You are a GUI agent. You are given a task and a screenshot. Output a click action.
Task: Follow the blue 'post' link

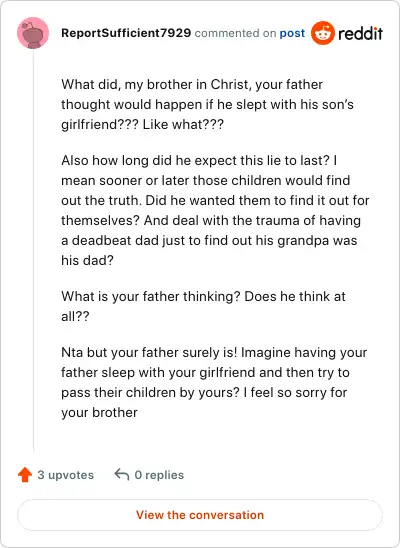(x=292, y=33)
